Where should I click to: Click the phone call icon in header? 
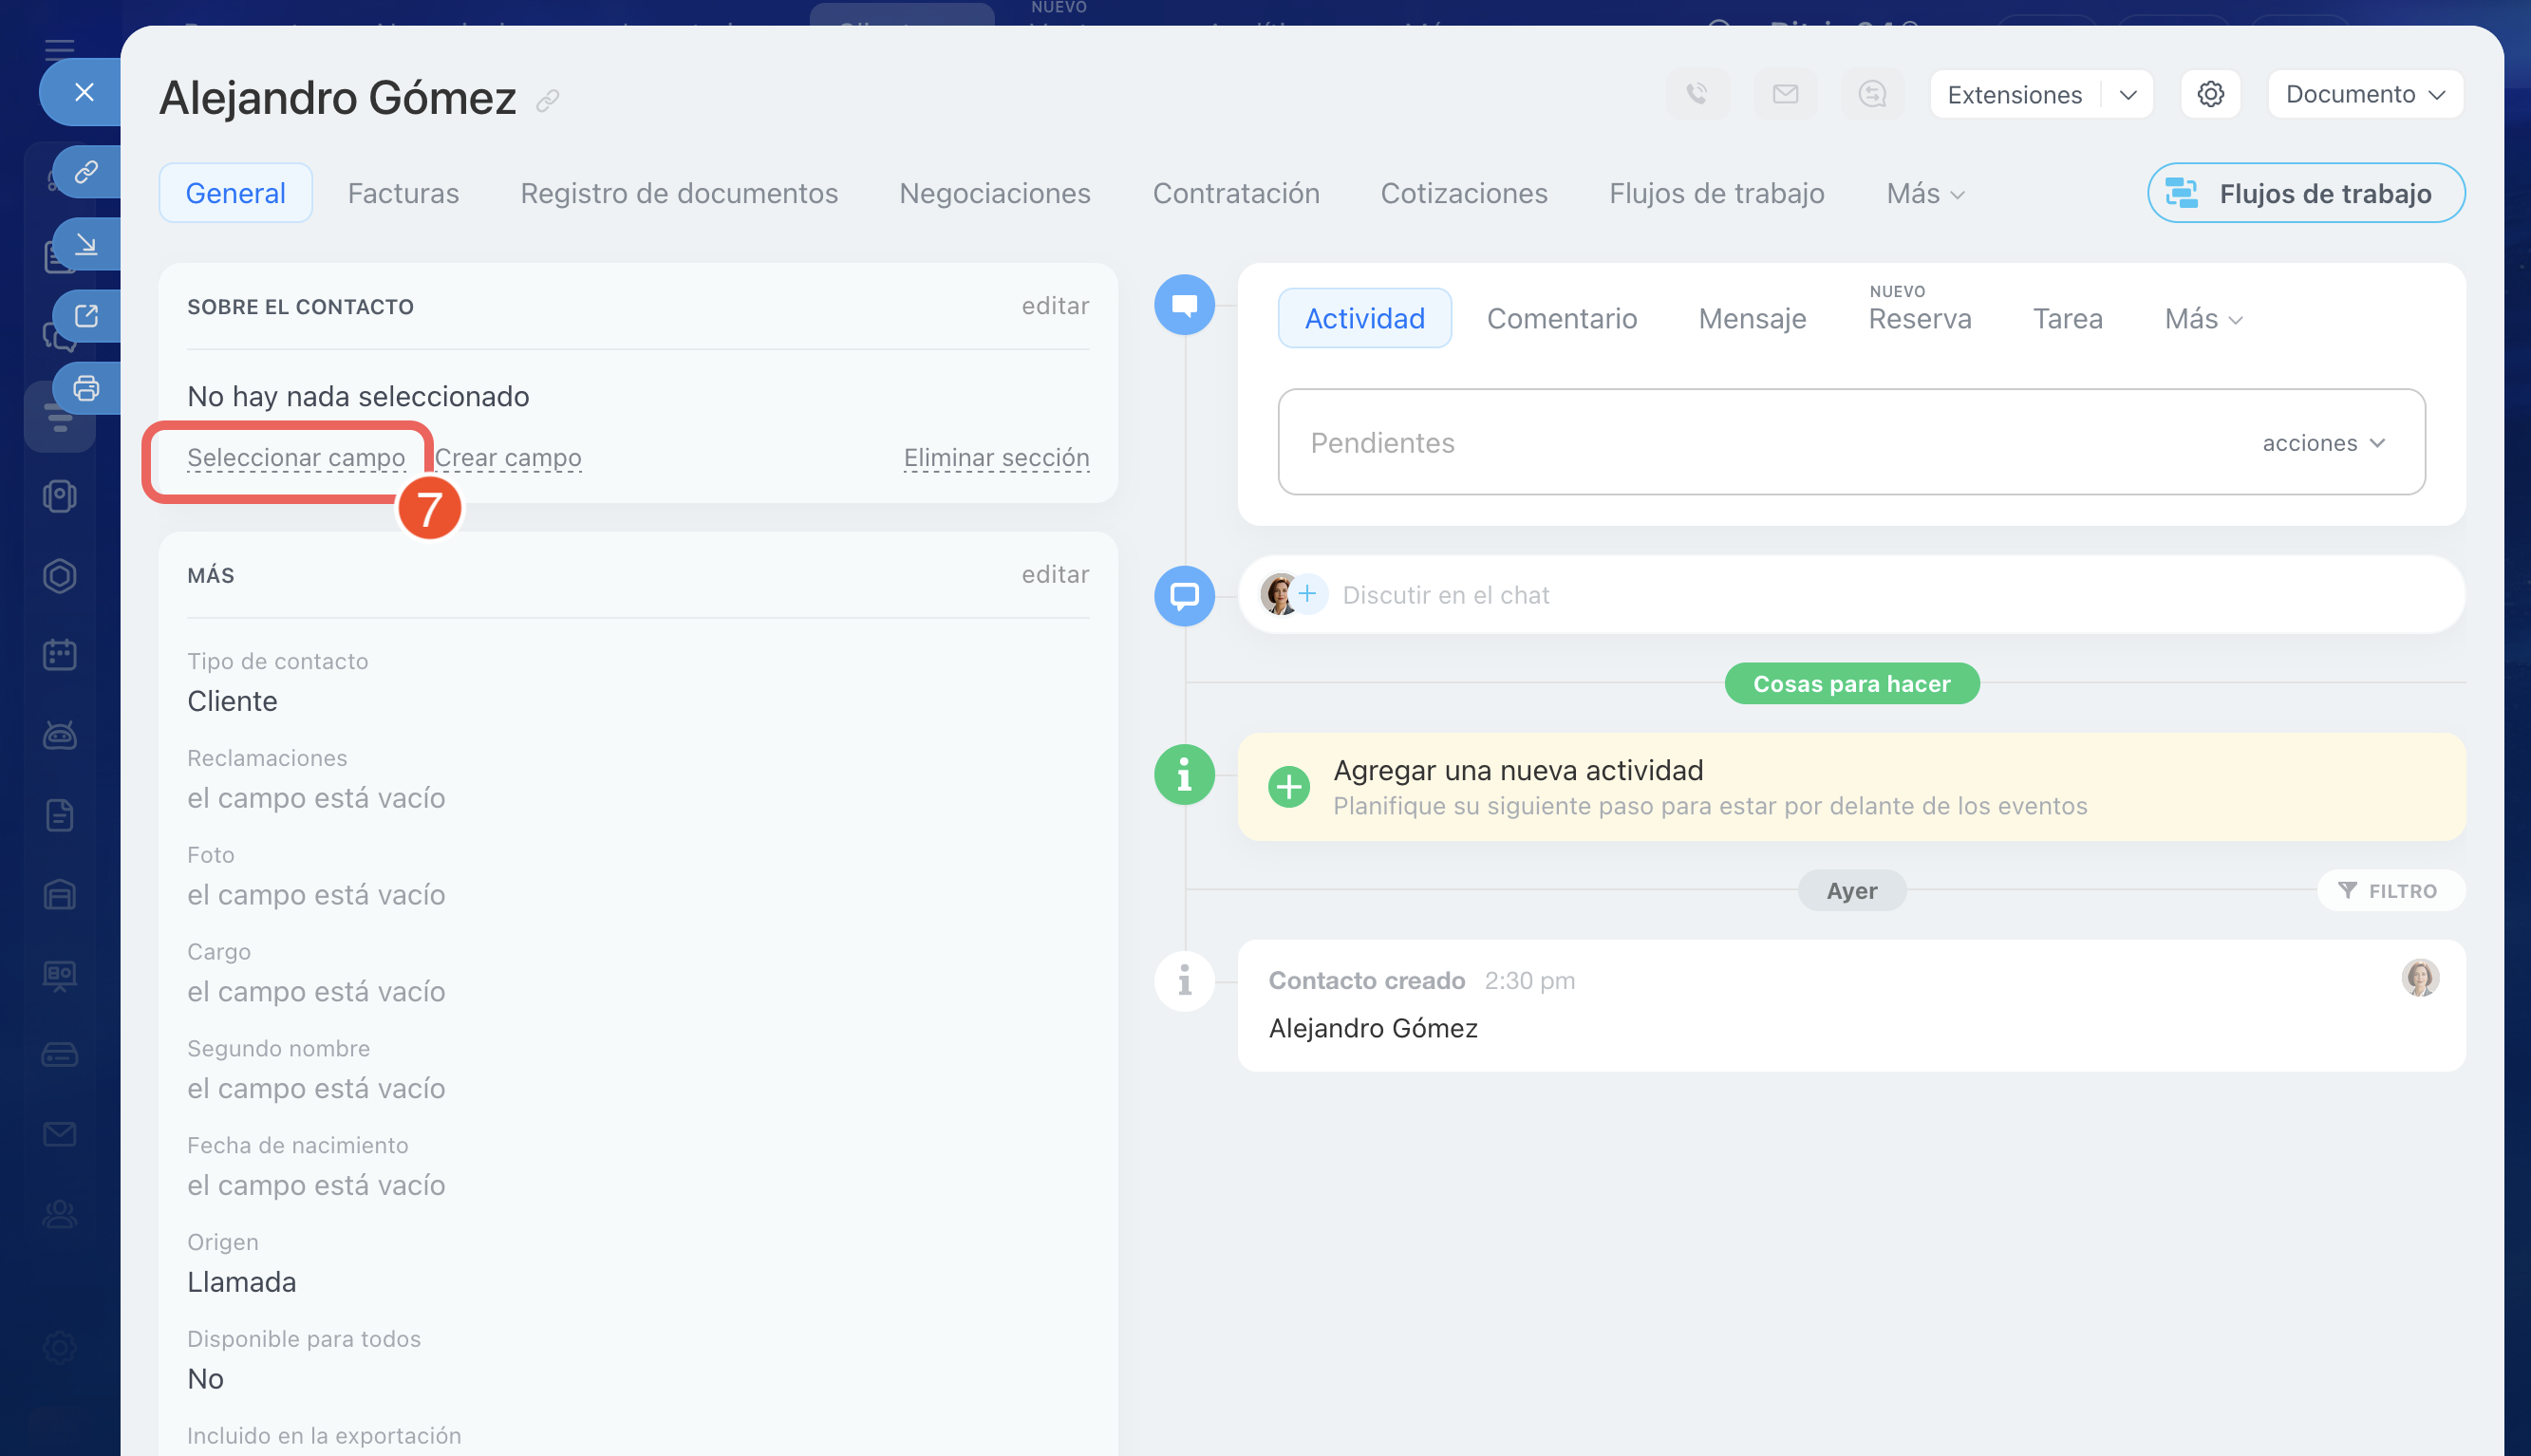point(1697,94)
